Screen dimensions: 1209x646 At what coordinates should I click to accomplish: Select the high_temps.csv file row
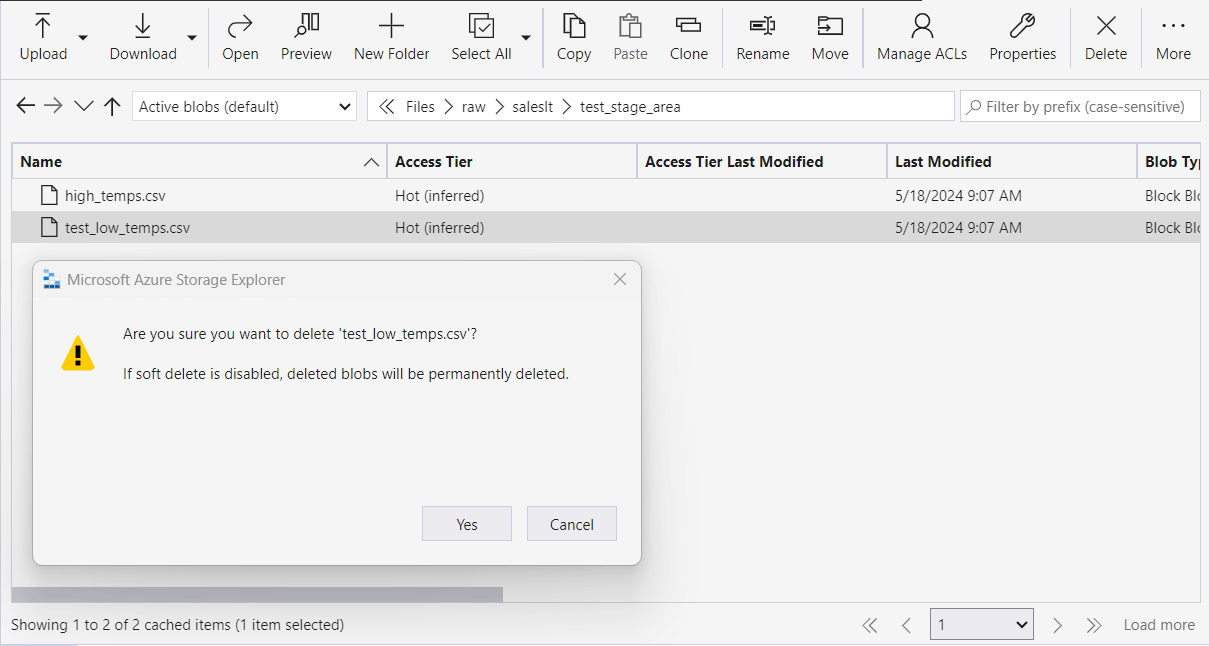click(x=606, y=195)
